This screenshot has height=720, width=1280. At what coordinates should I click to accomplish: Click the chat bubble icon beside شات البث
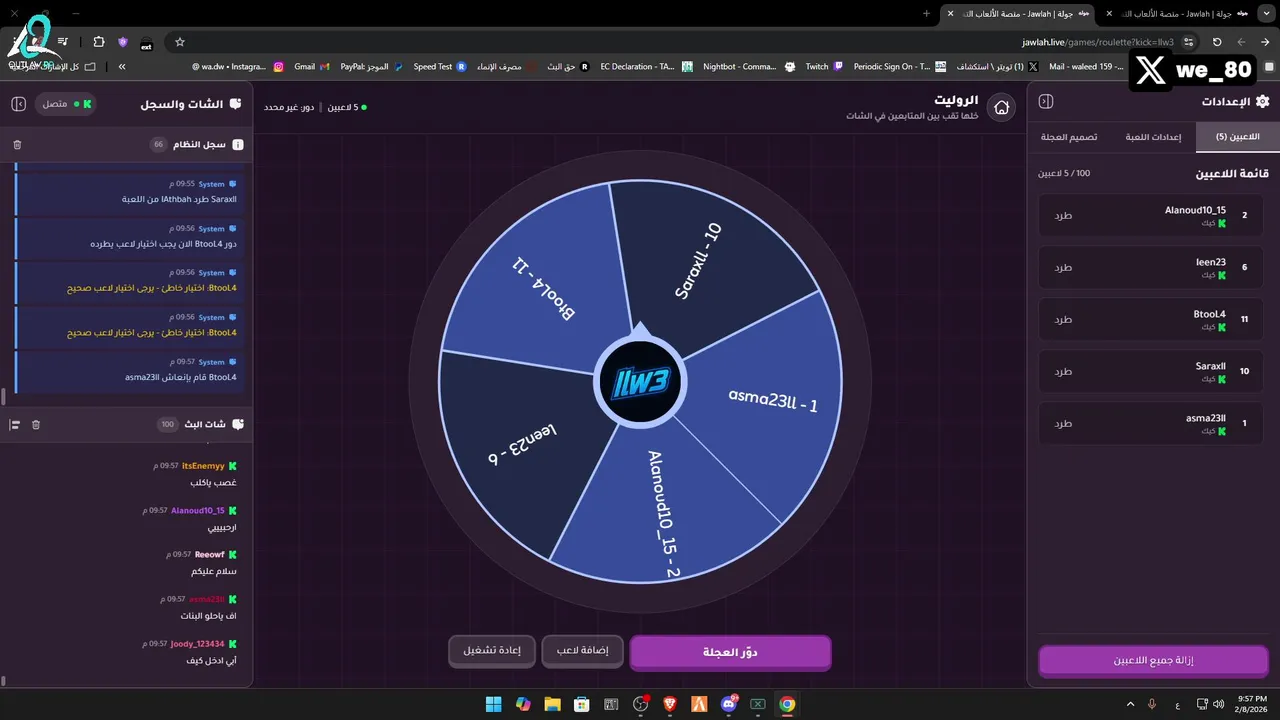(238, 425)
